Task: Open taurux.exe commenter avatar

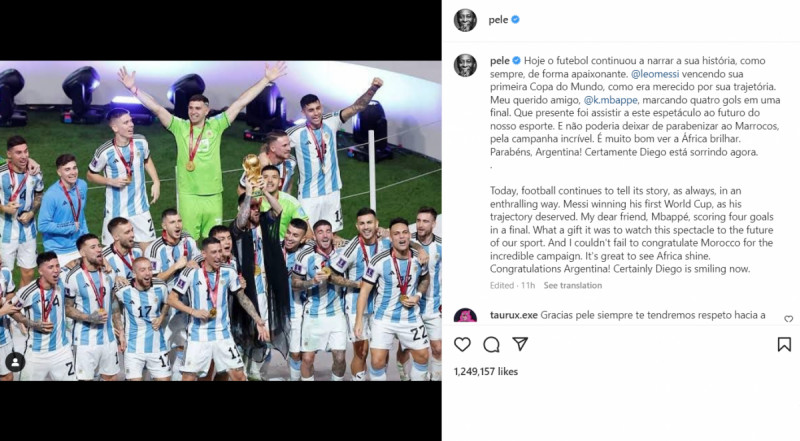Action: (x=465, y=315)
